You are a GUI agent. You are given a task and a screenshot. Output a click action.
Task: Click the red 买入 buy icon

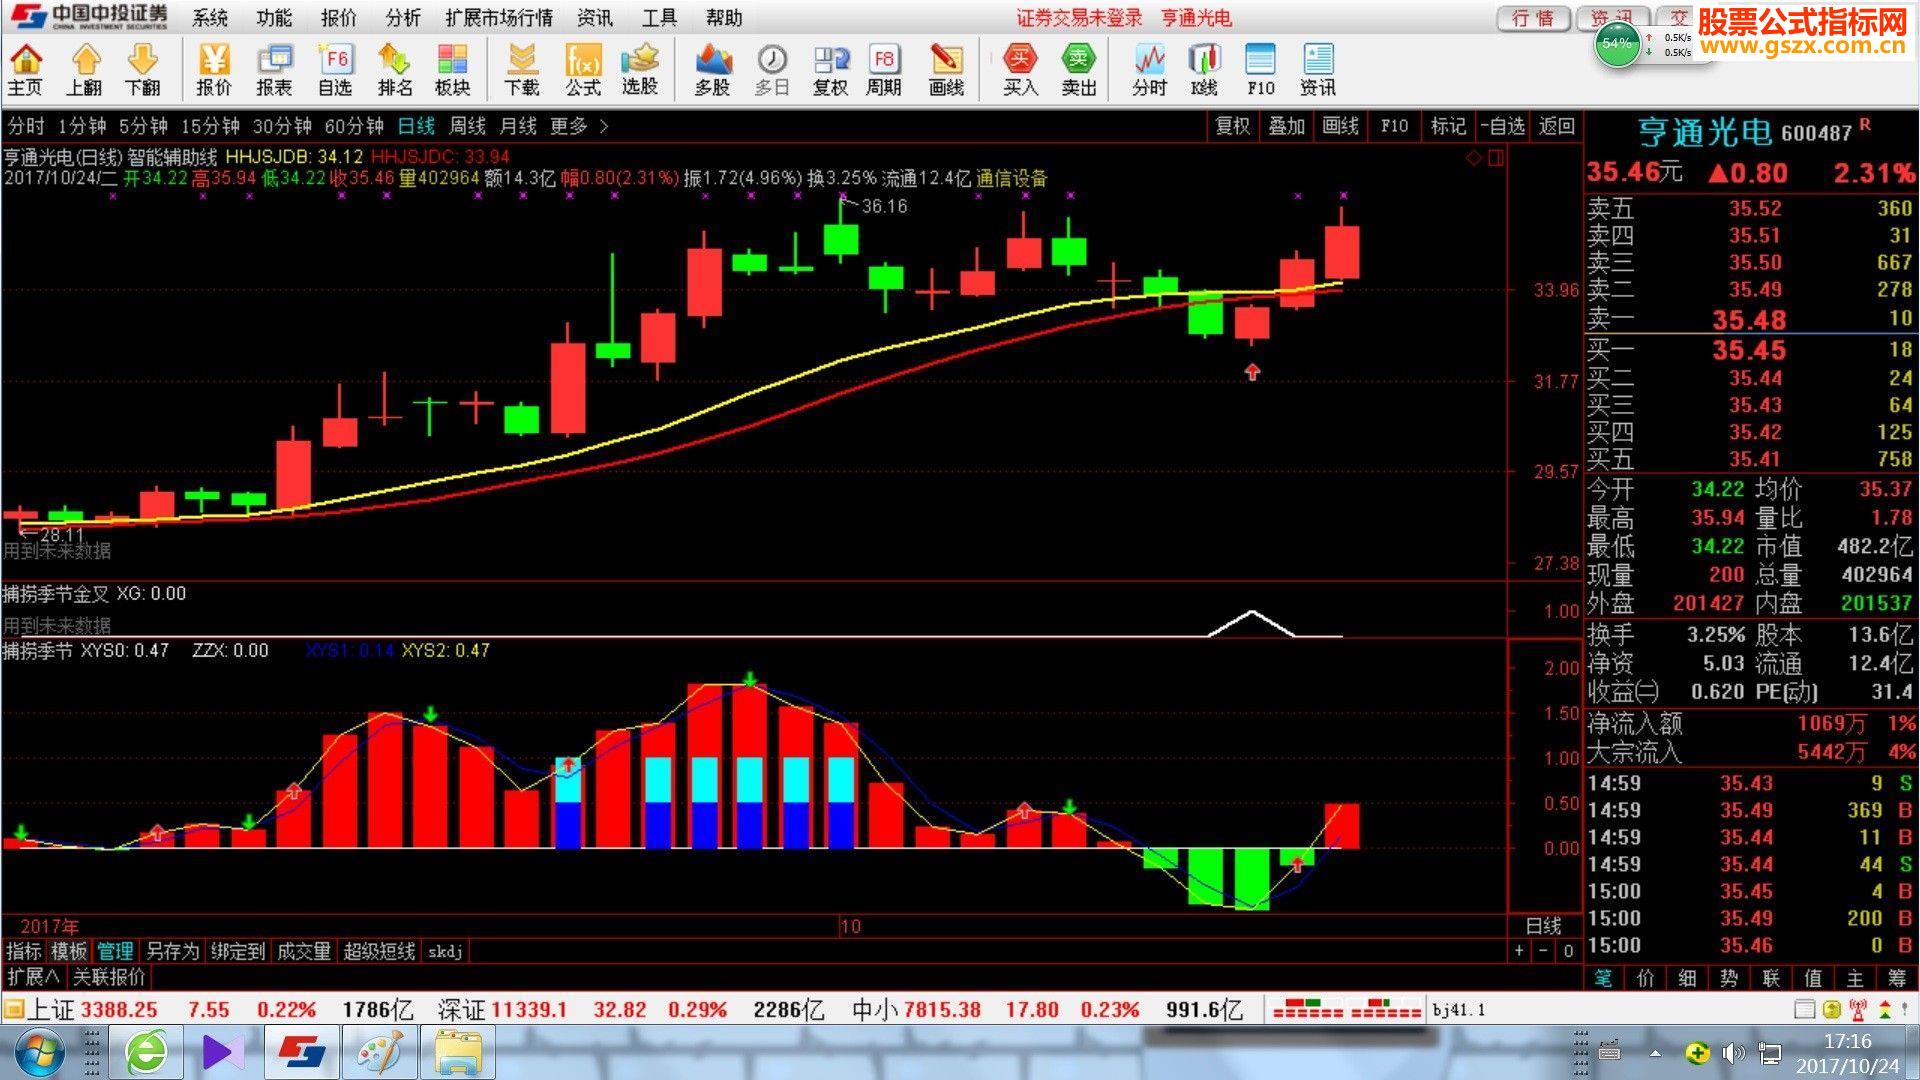coord(1020,70)
